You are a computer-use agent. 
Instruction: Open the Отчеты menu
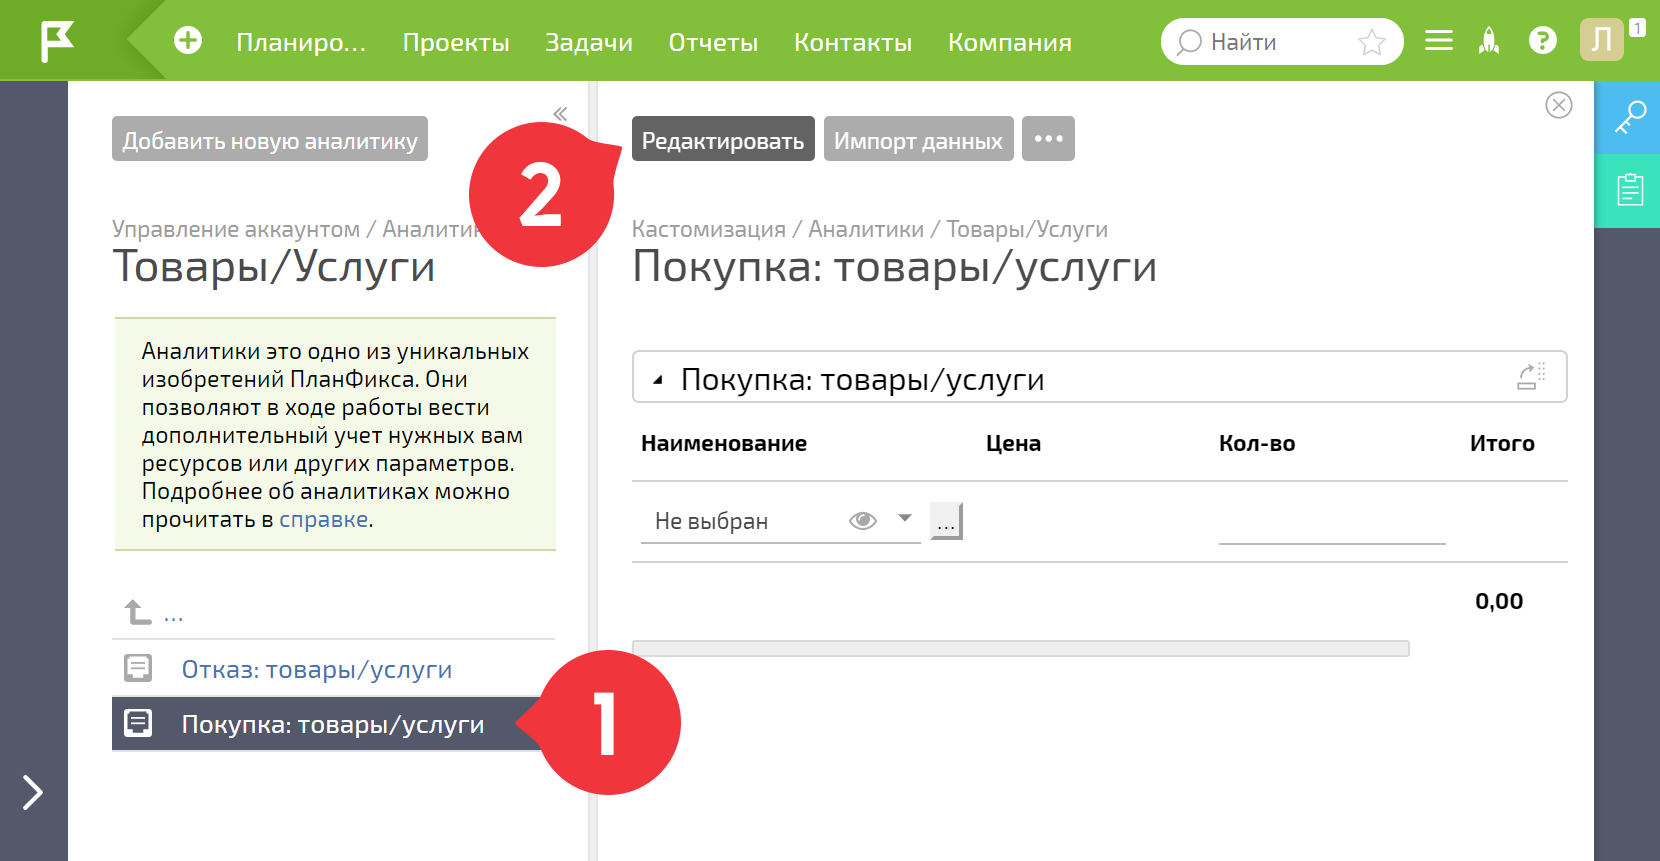pos(713,42)
